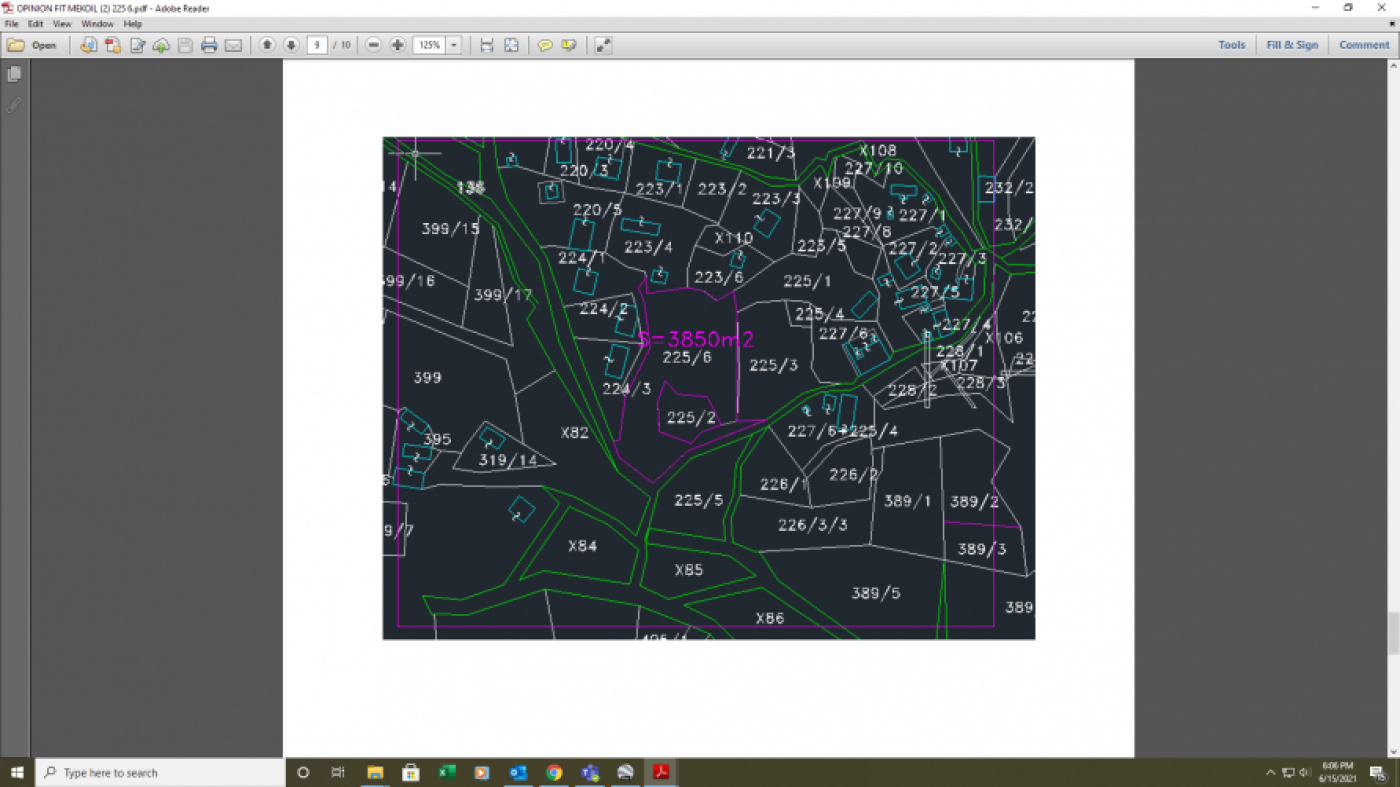Zoom in with the plus button
Viewport: 1400px width, 787px height.
pos(398,45)
